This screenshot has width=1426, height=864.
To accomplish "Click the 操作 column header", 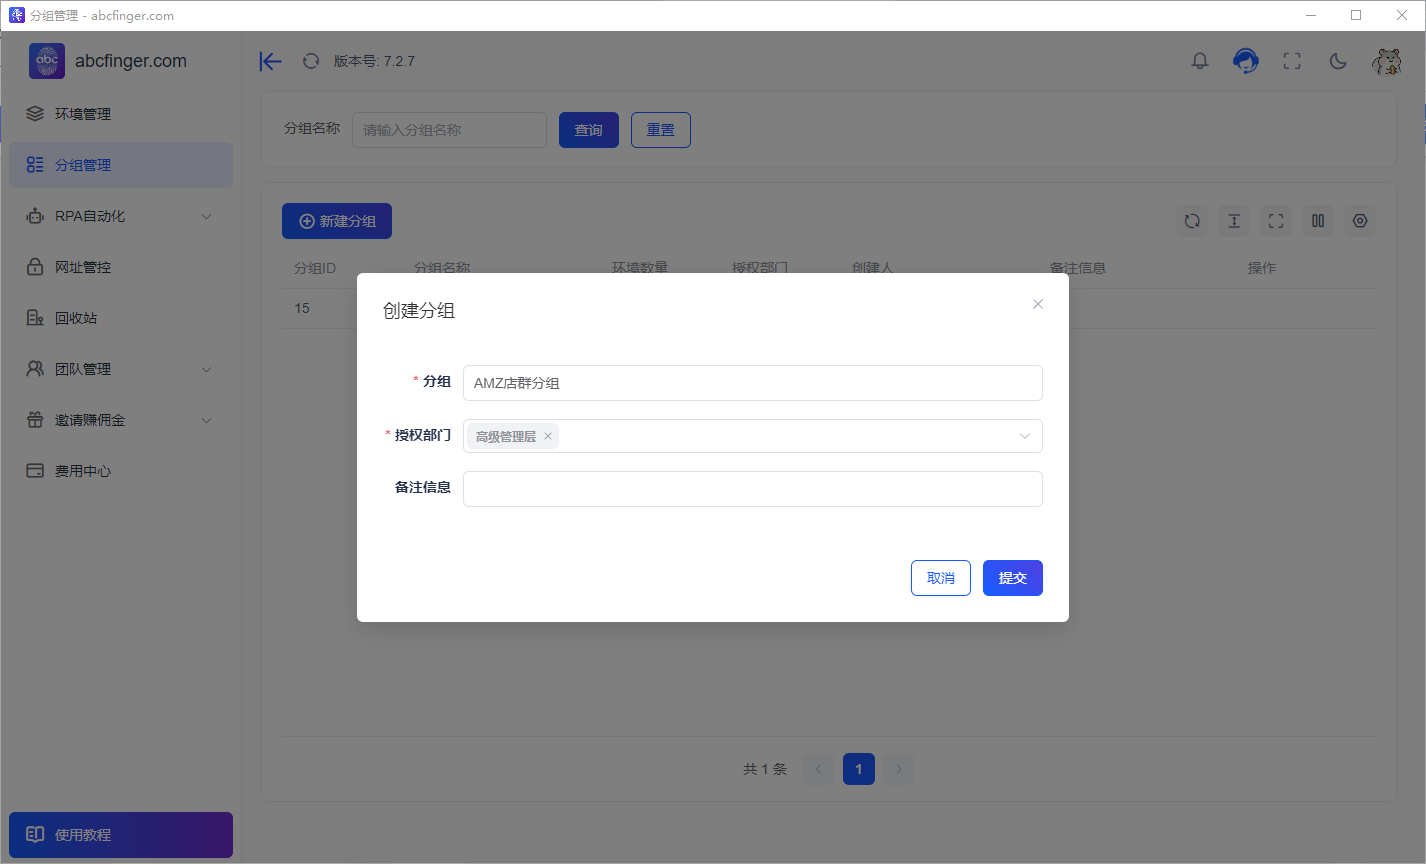I will (x=1262, y=268).
